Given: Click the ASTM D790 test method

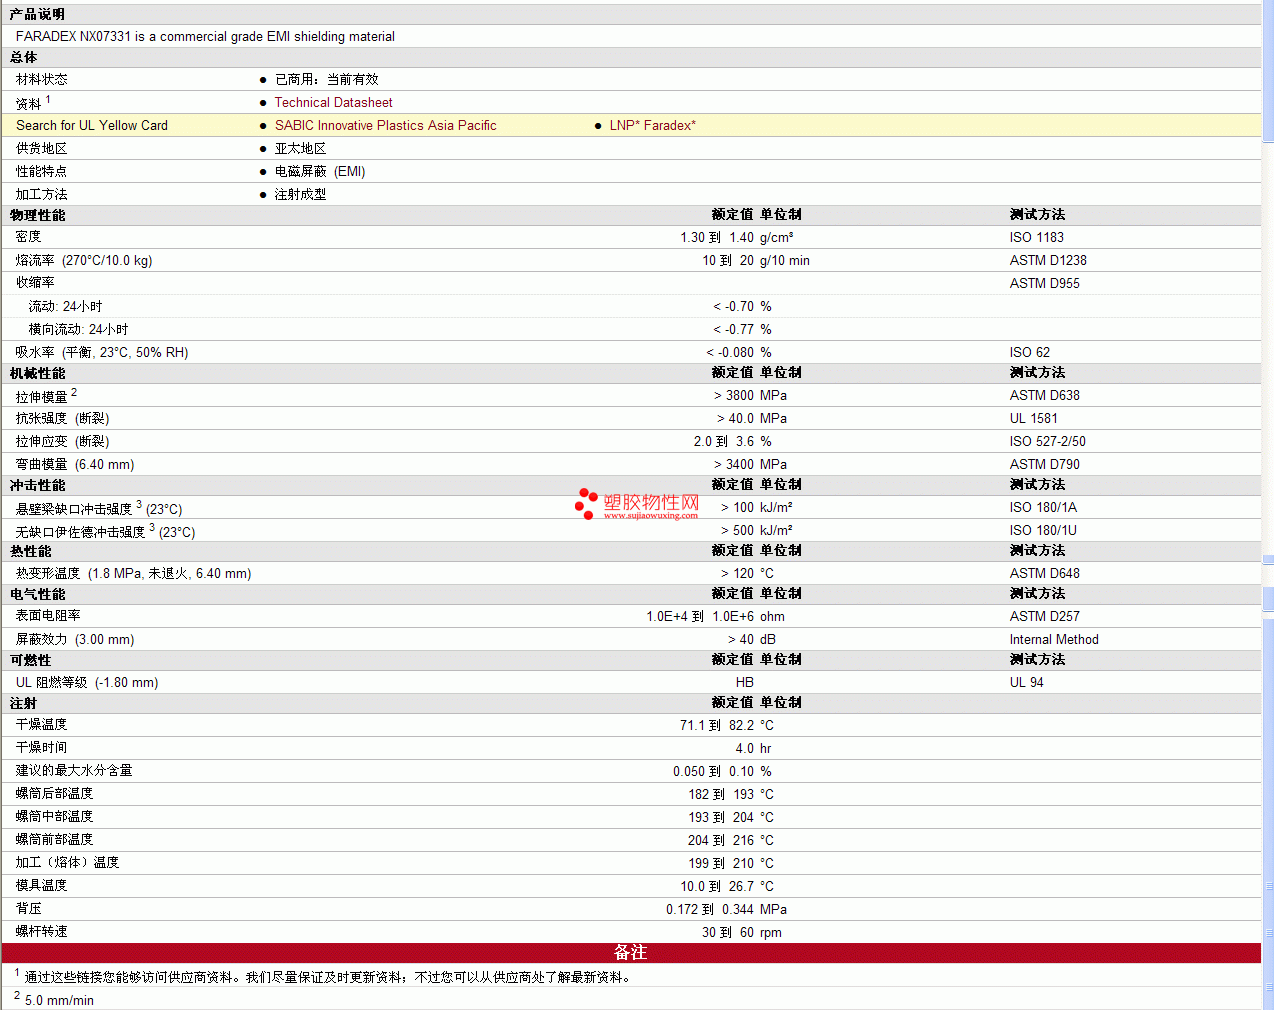Looking at the screenshot, I should pos(1045,464).
